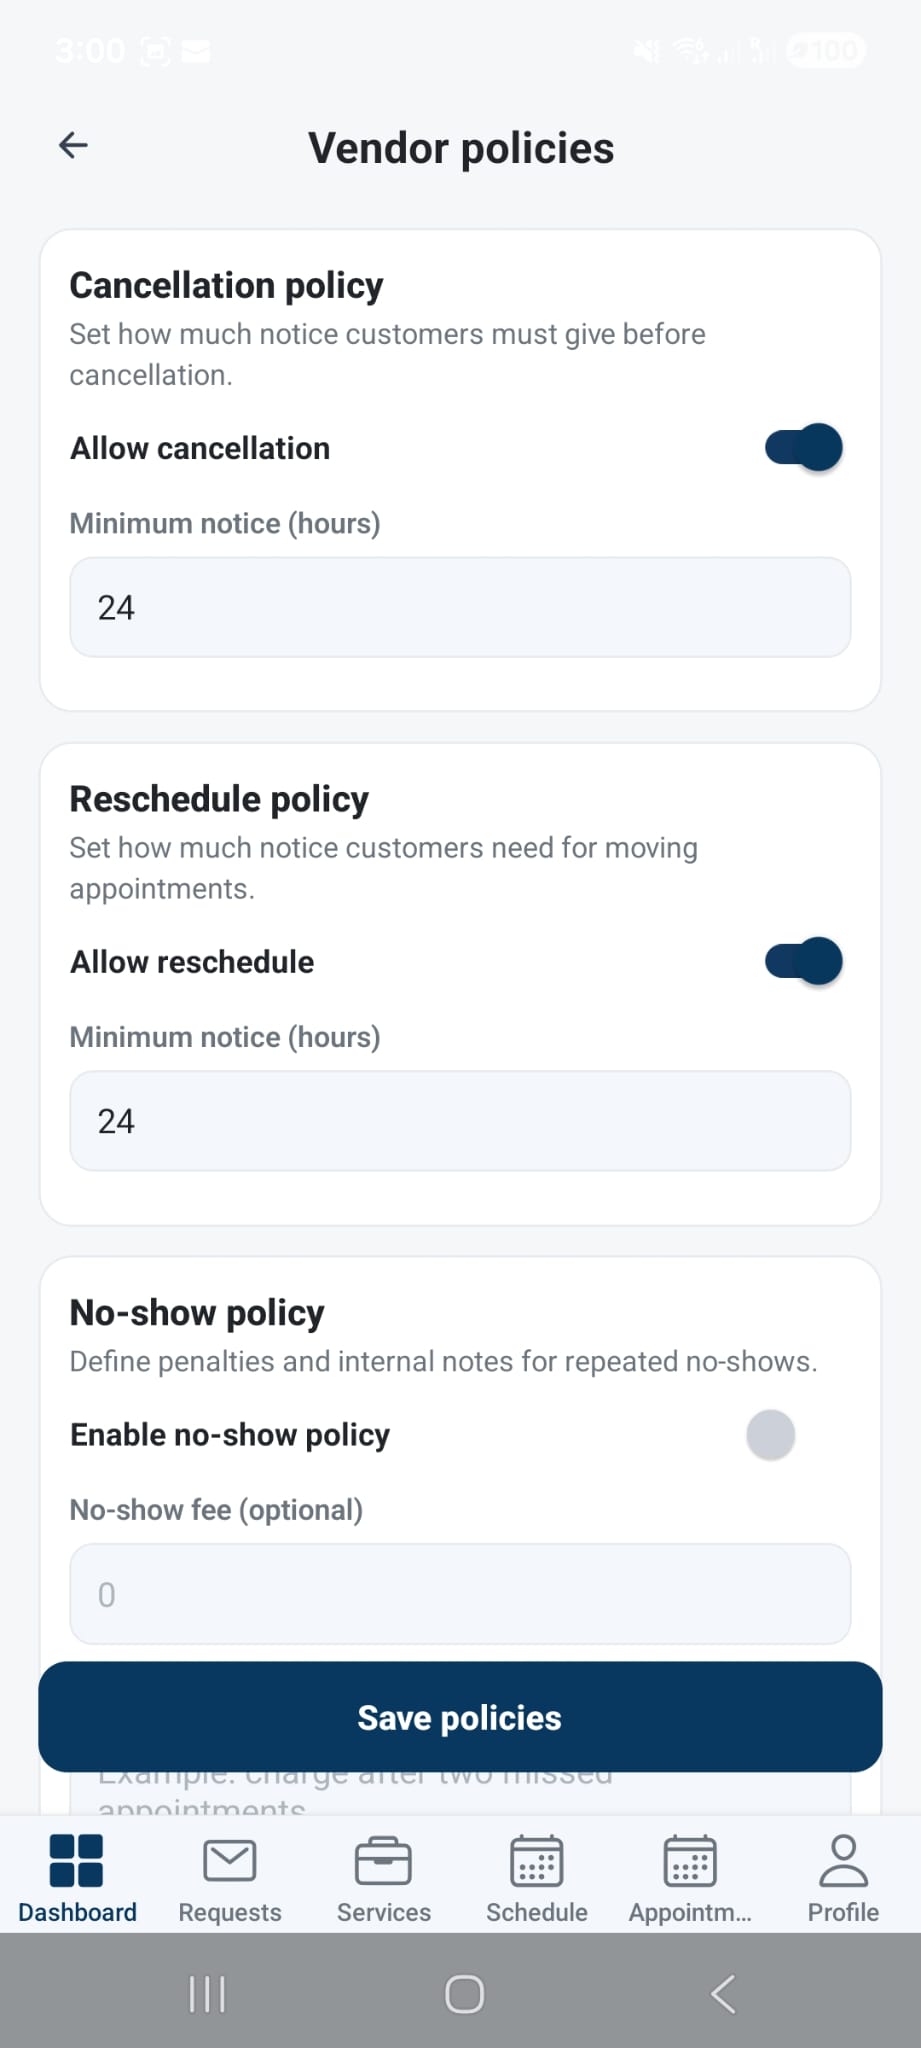Screen dimensions: 921x2048
Task: Enable the no-show policy toggle
Action: pyautogui.click(x=770, y=1434)
